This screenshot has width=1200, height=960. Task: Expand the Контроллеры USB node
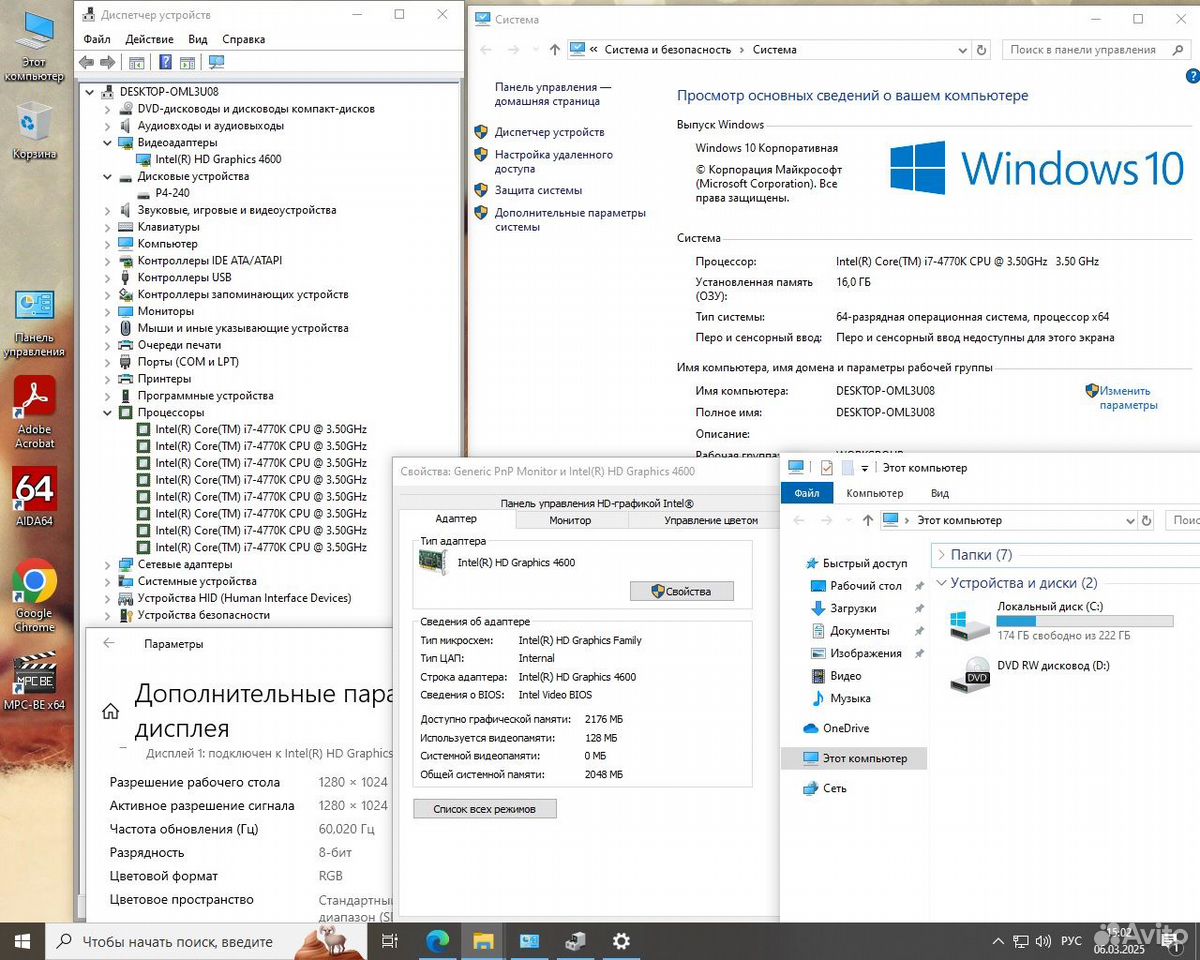107,278
